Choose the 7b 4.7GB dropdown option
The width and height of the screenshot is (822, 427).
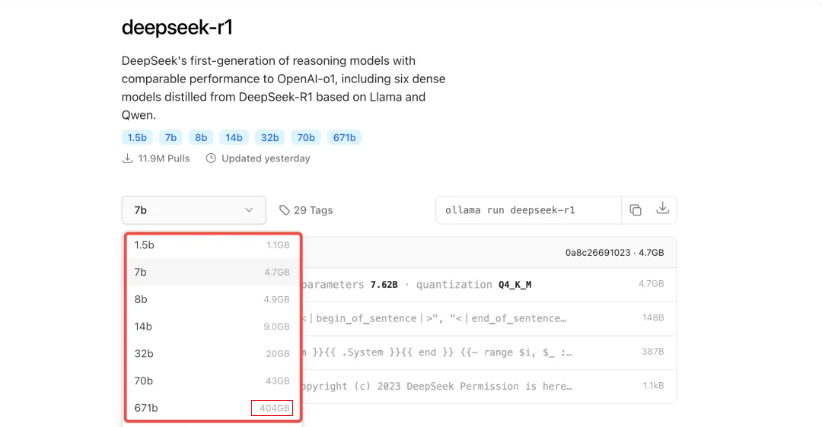[x=212, y=272]
